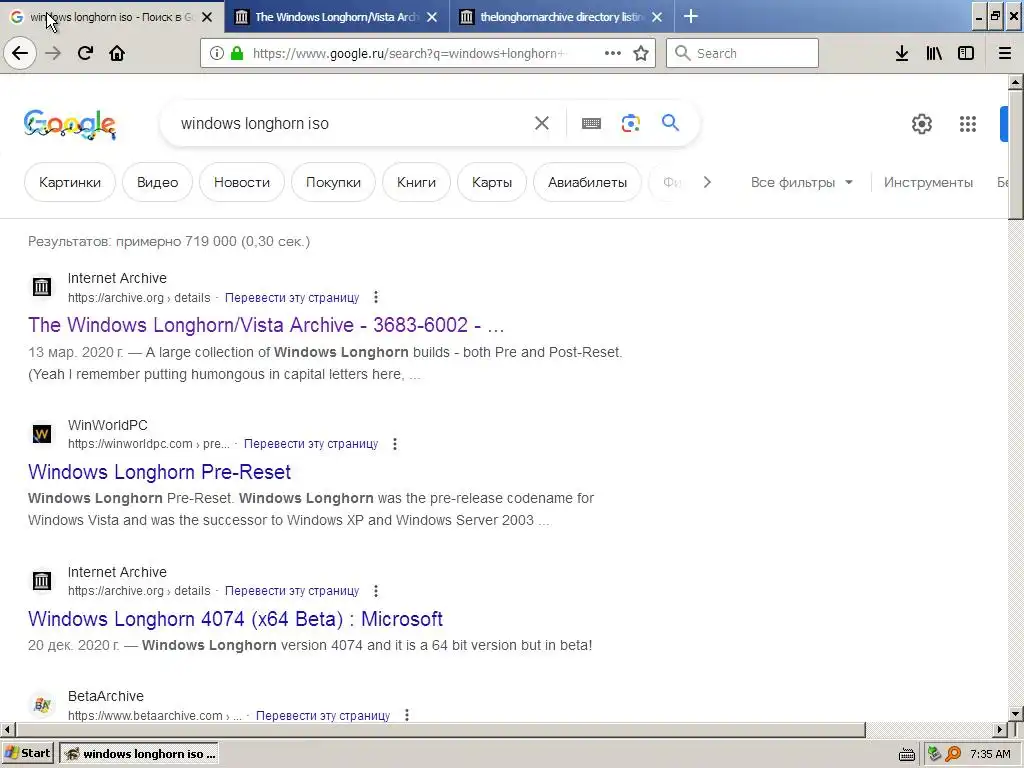Click the vertical scrollbar down arrow
This screenshot has width=1024, height=768.
(x=1016, y=714)
